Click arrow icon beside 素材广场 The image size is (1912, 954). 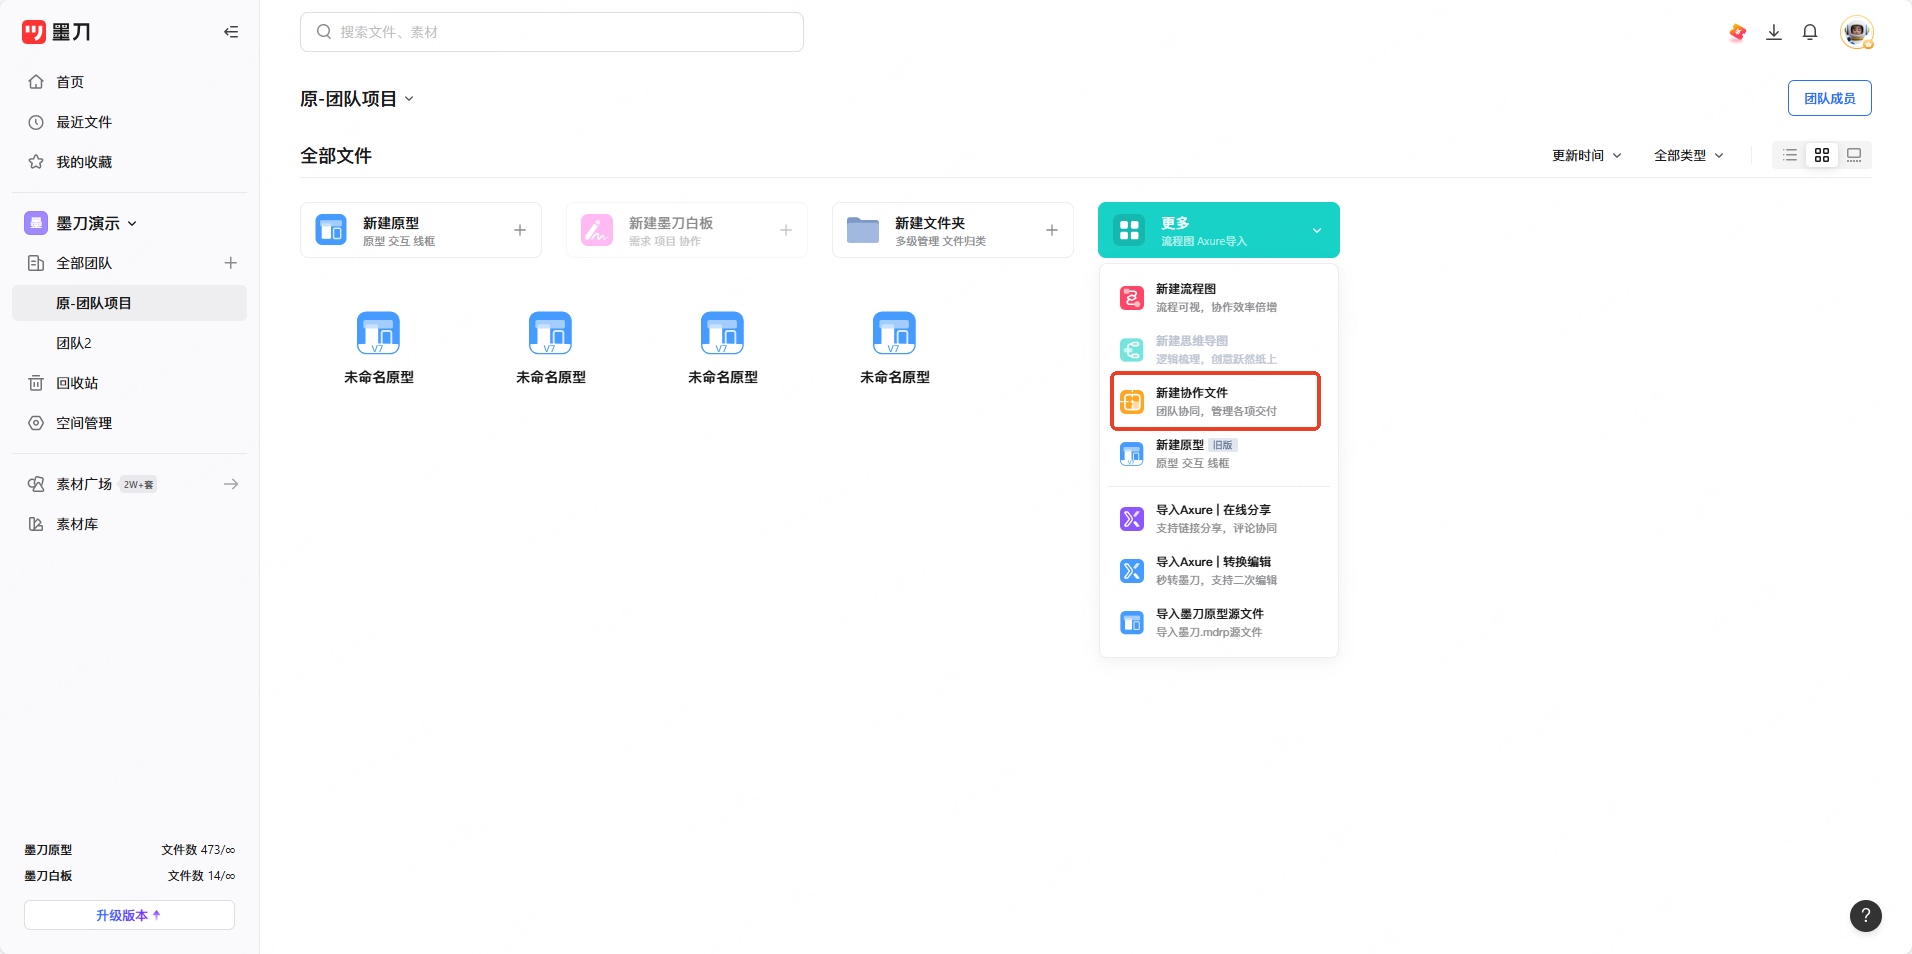[231, 484]
